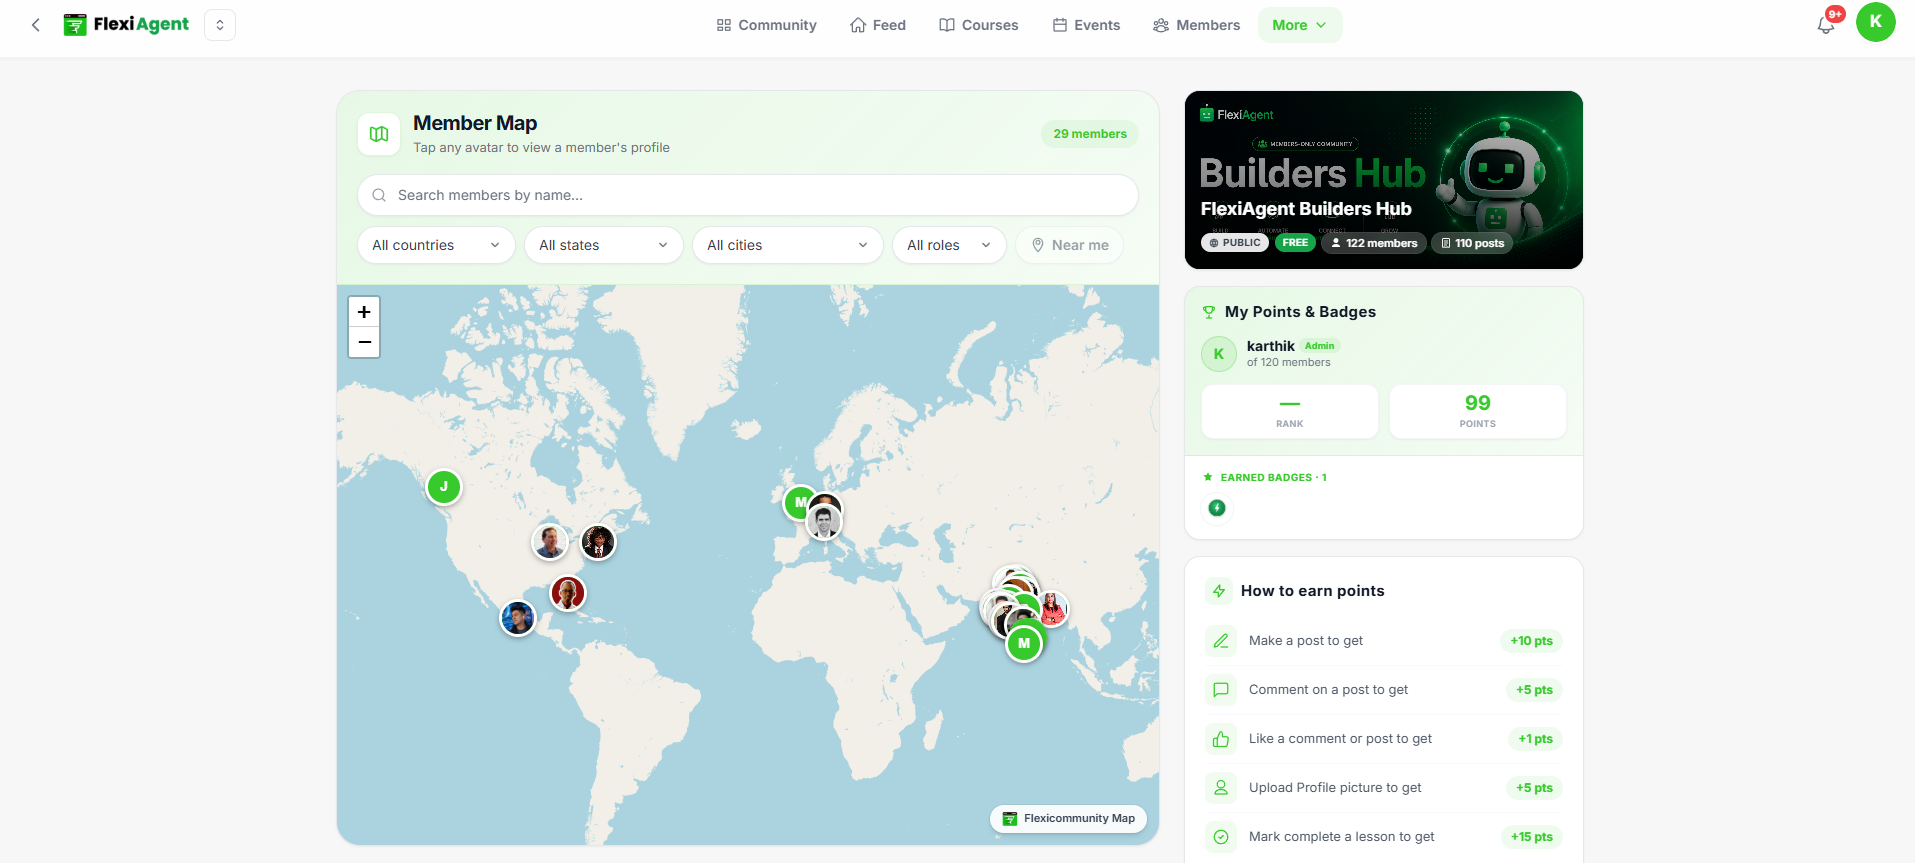
Task: Click the PUBLIC badge on banner
Action: (1235, 243)
